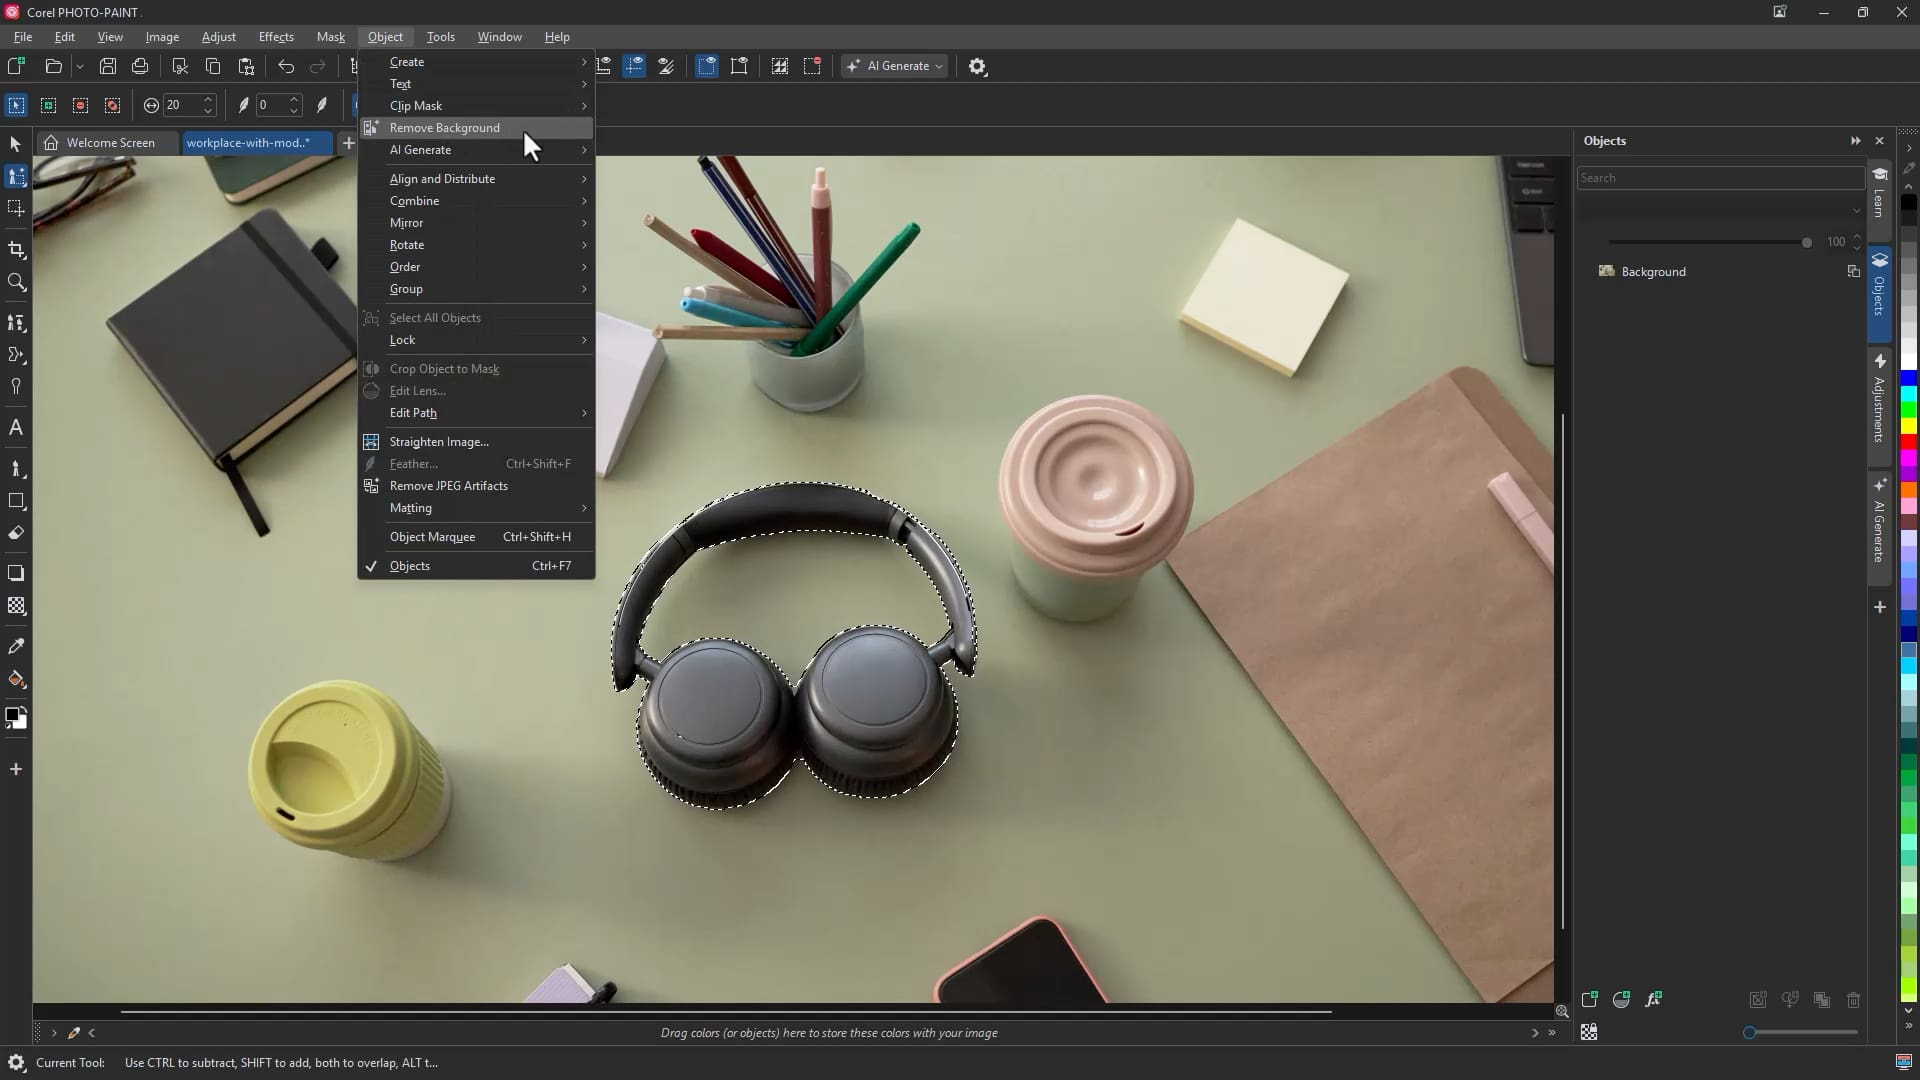Image resolution: width=1920 pixels, height=1080 pixels.
Task: Click the Print icon in toolbar
Action: [x=140, y=66]
